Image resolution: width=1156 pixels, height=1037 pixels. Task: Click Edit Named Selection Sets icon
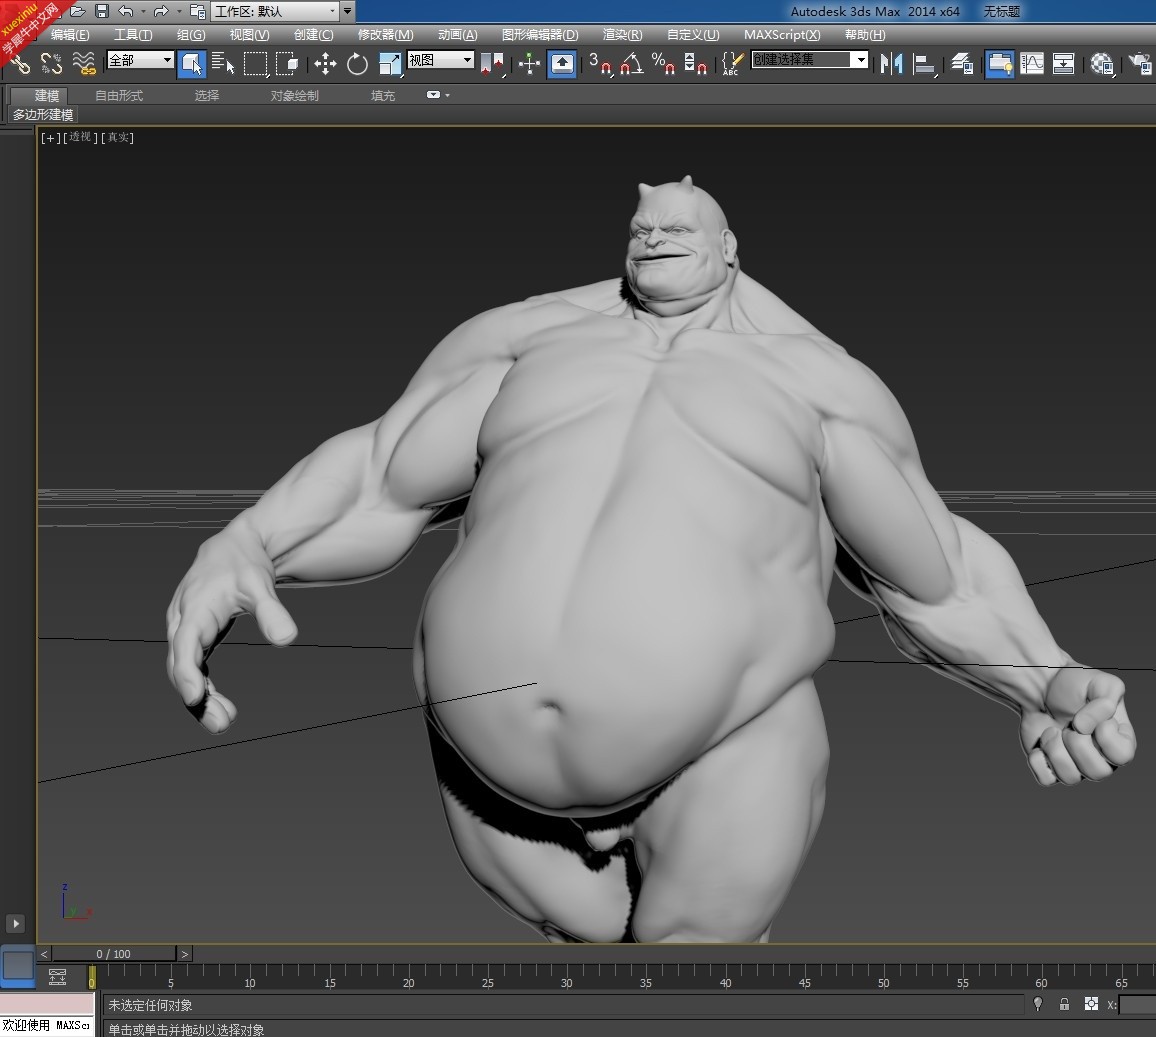coord(731,64)
